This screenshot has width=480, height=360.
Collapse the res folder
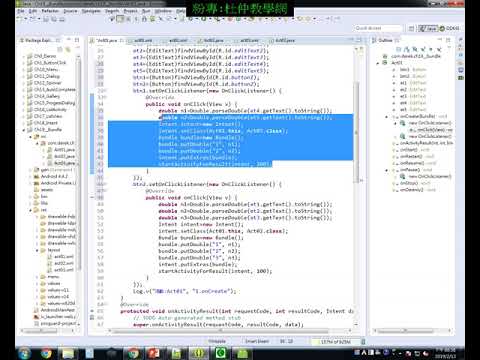(x=30, y=210)
